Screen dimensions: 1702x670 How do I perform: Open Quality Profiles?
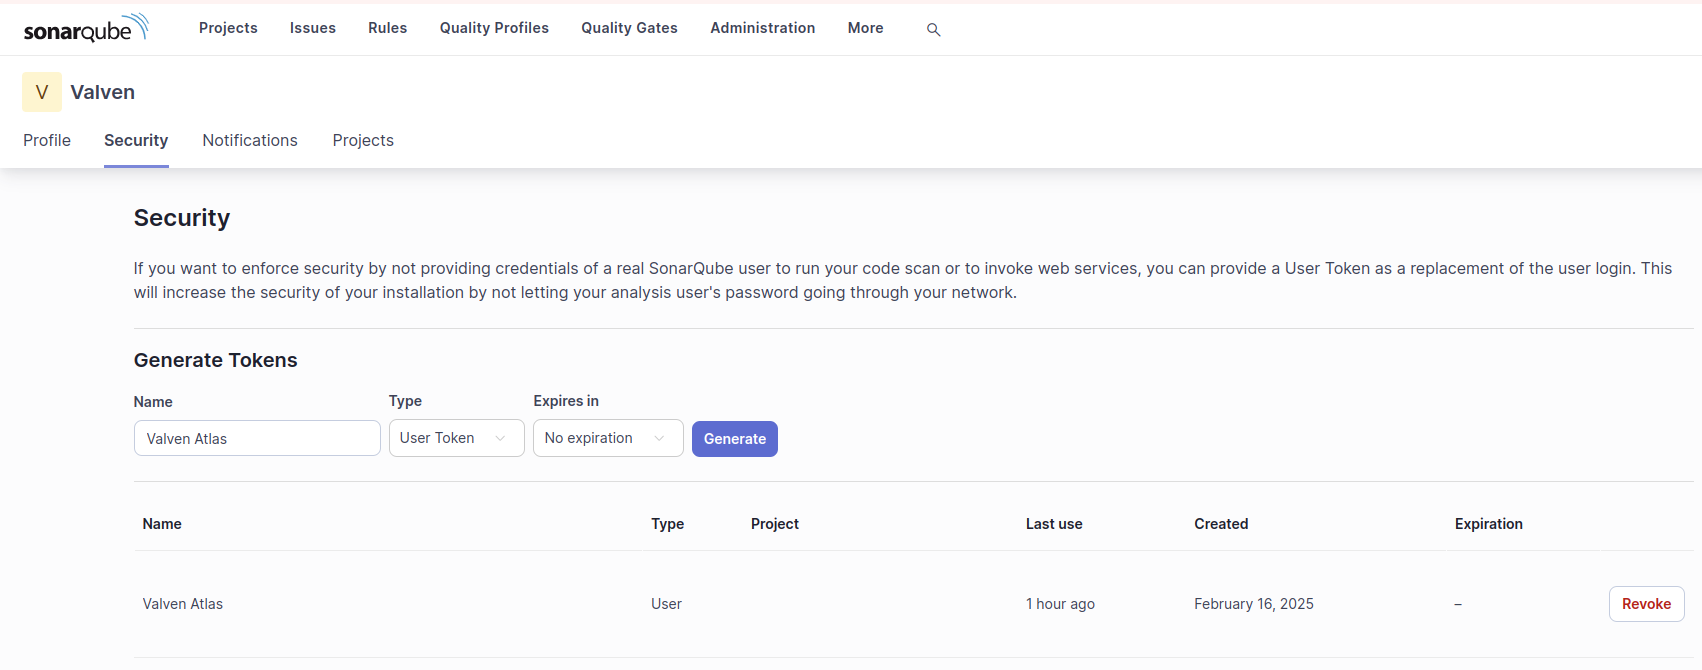[494, 28]
